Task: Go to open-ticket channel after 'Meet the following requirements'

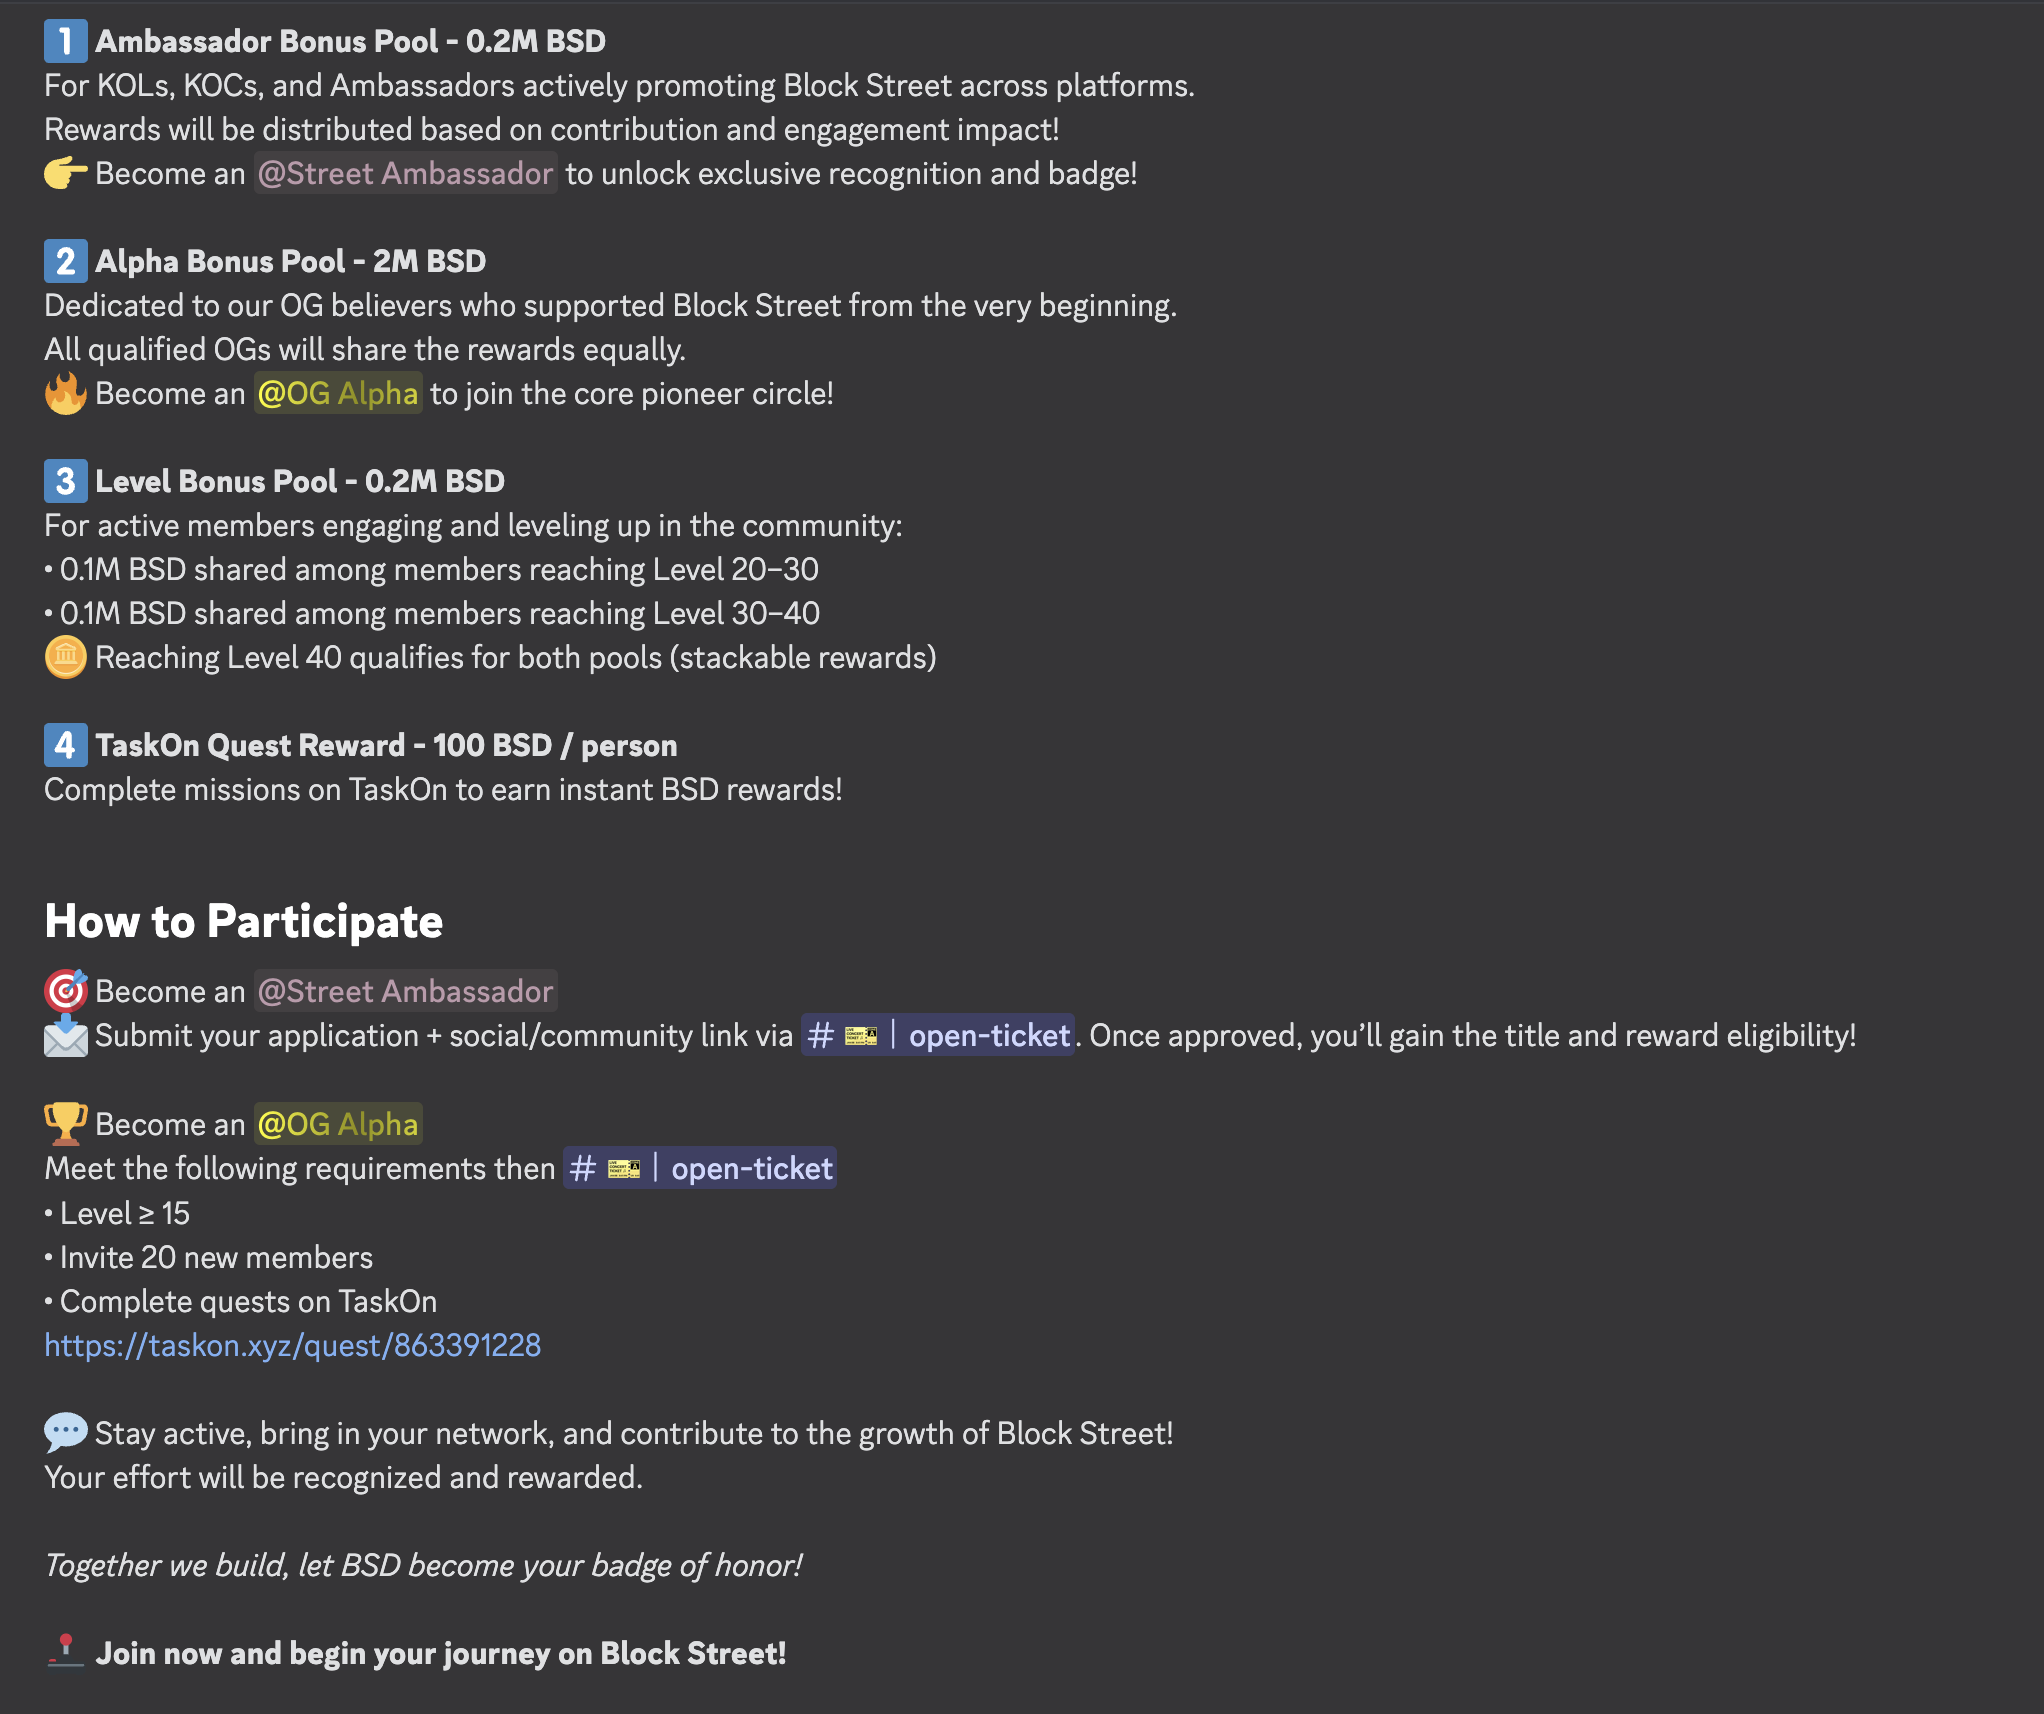Action: (700, 1169)
